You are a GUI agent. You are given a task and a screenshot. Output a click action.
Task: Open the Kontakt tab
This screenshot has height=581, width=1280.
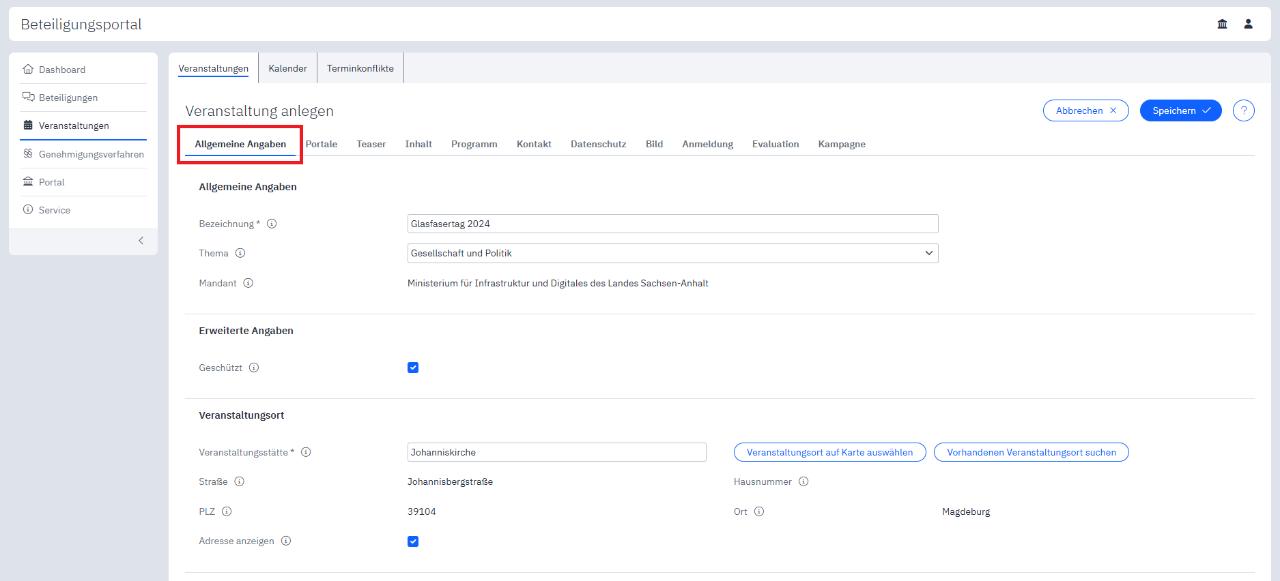point(534,144)
